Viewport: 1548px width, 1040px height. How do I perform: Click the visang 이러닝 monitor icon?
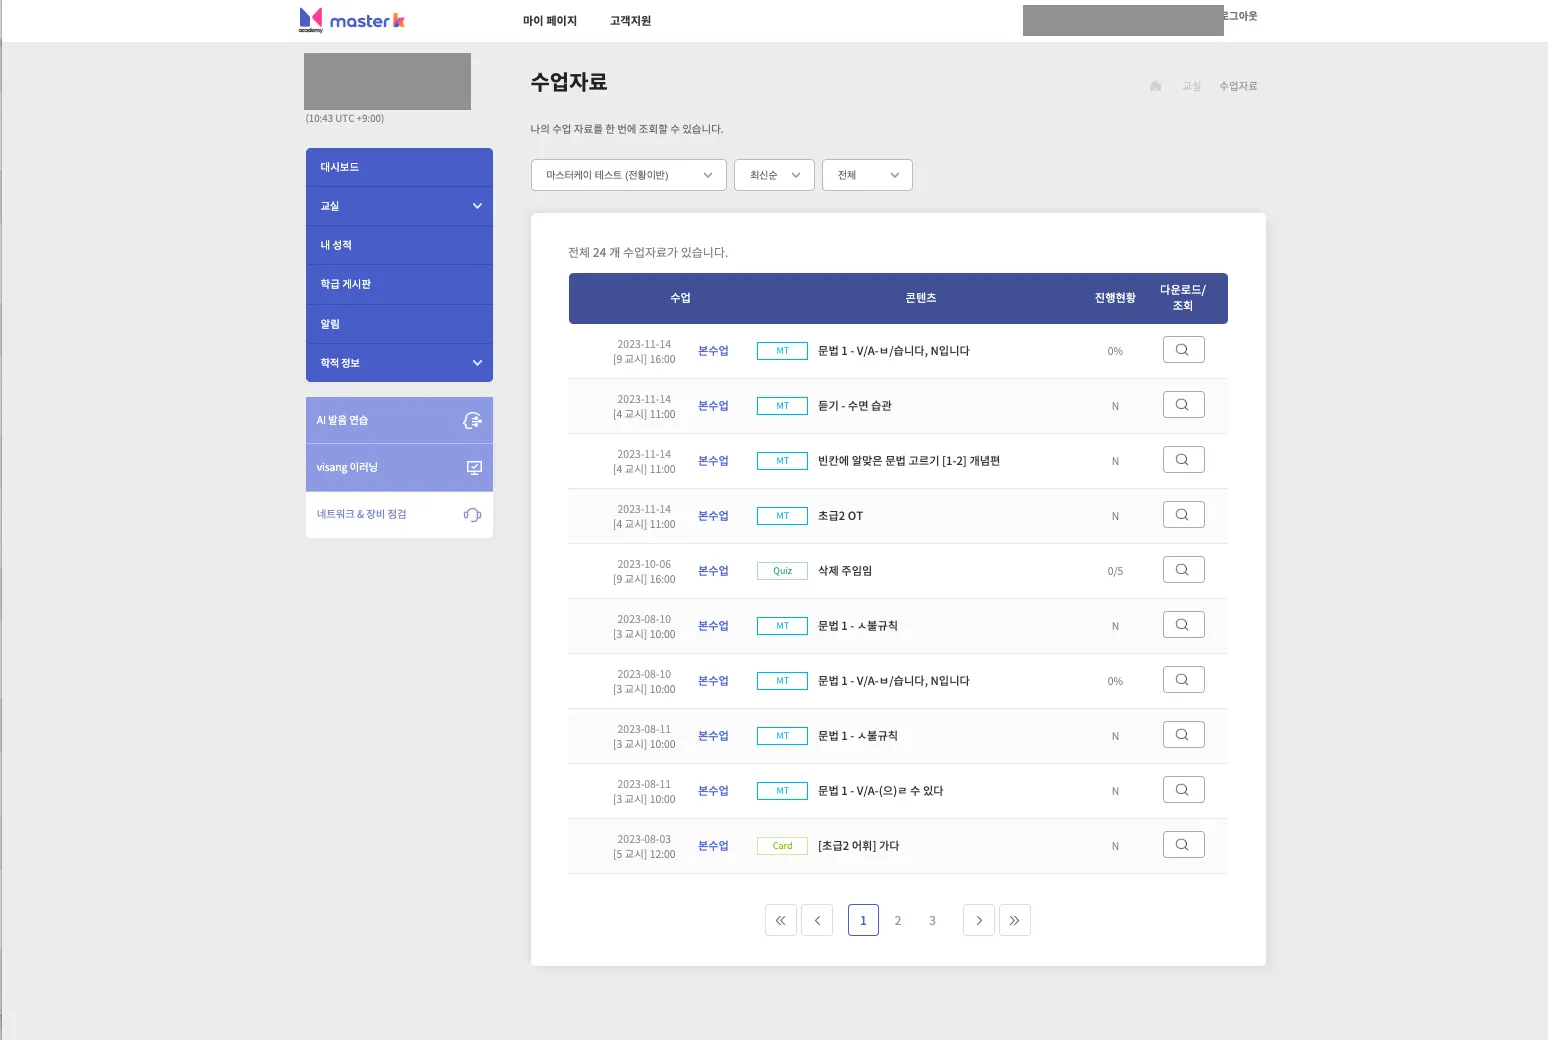474,467
